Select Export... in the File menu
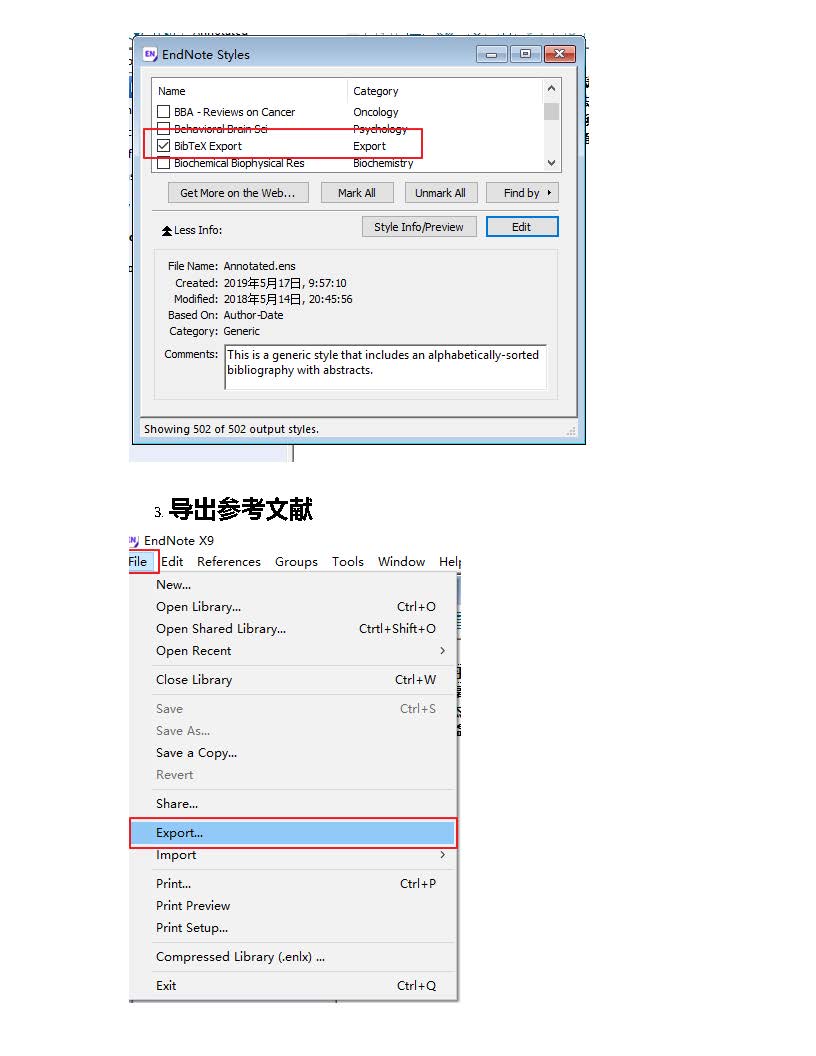This screenshot has height=1056, width=816. (293, 833)
